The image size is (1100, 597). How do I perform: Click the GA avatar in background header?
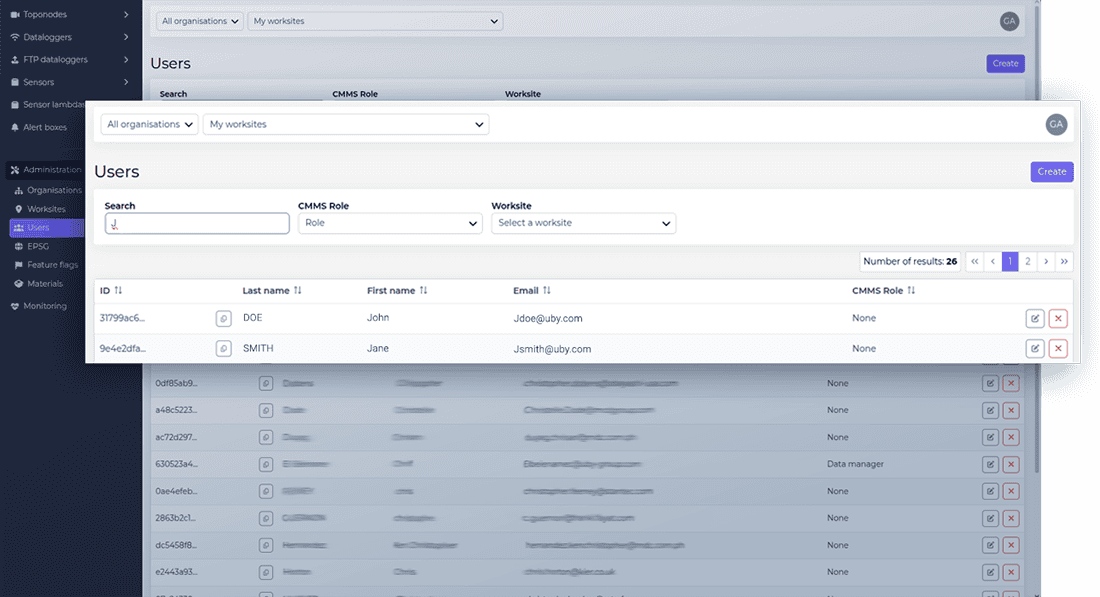tap(1009, 21)
